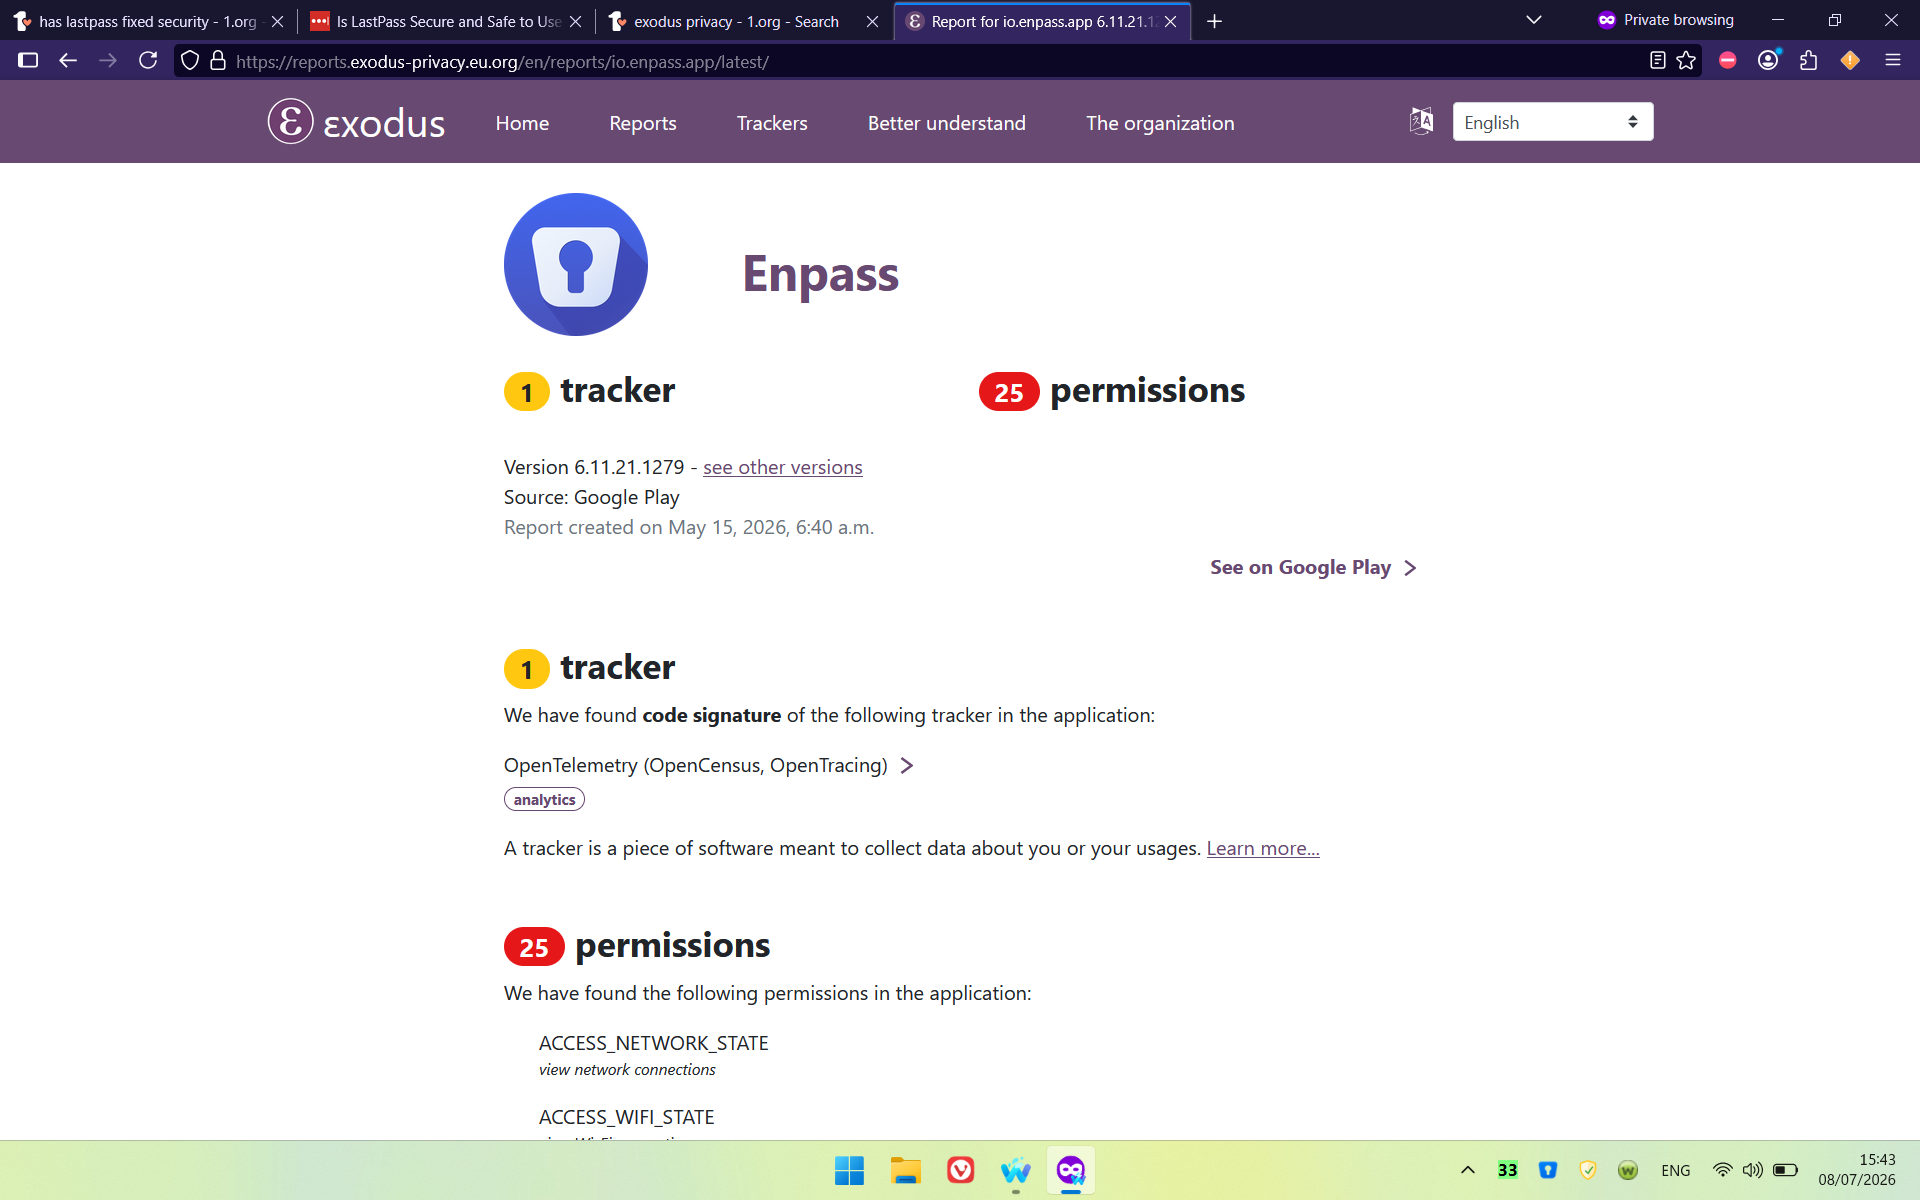
Task: Click the Enpass app icon image
Action: pos(576,264)
